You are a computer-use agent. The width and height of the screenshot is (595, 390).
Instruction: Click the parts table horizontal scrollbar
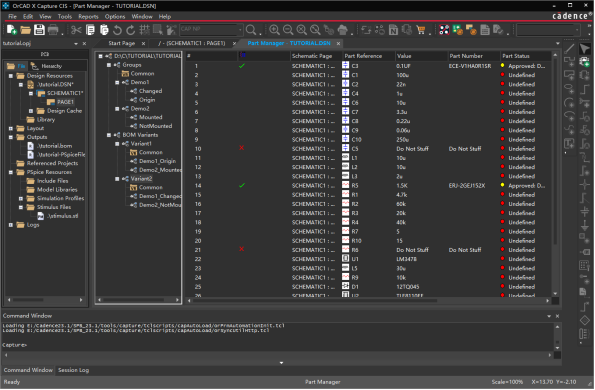(x=315, y=300)
